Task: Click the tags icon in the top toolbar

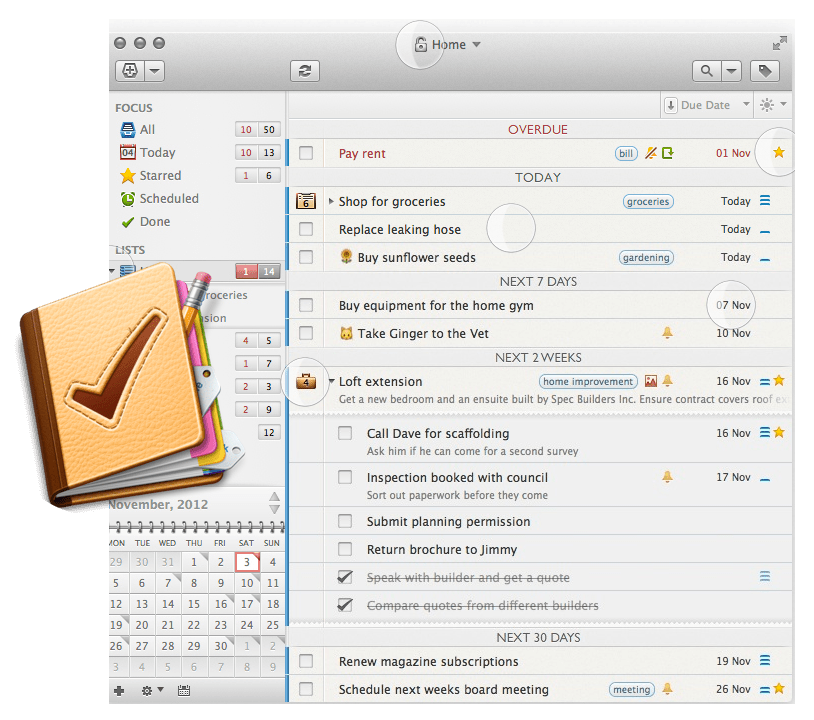Action: [x=765, y=71]
